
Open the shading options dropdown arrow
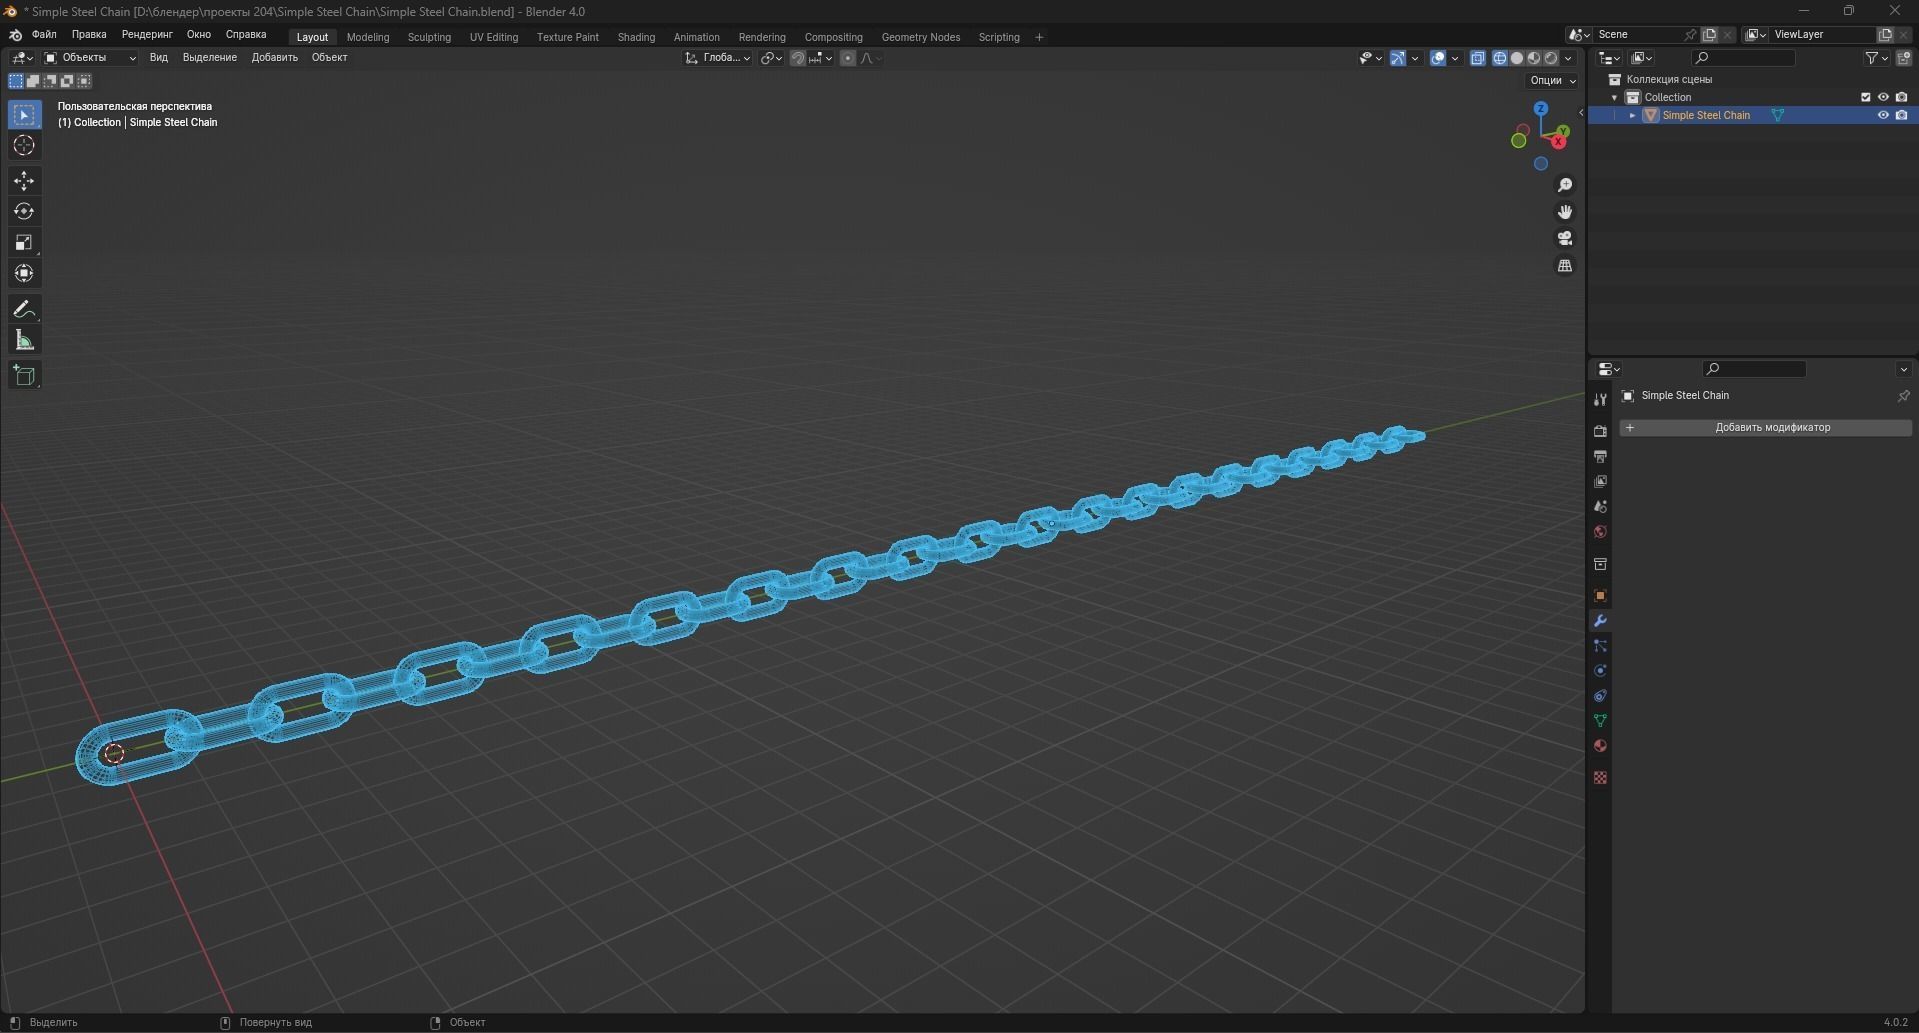click(1568, 58)
